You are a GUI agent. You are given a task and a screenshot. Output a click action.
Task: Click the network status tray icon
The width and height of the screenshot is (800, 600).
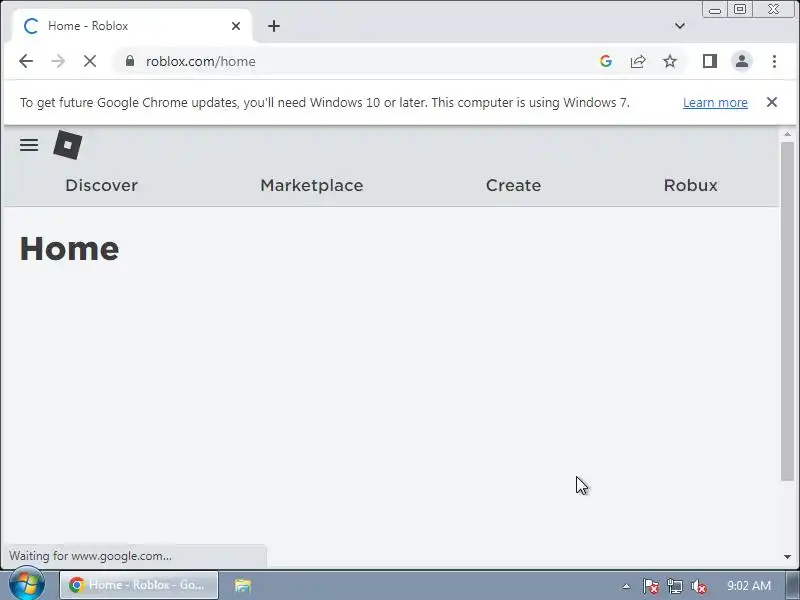[674, 586]
